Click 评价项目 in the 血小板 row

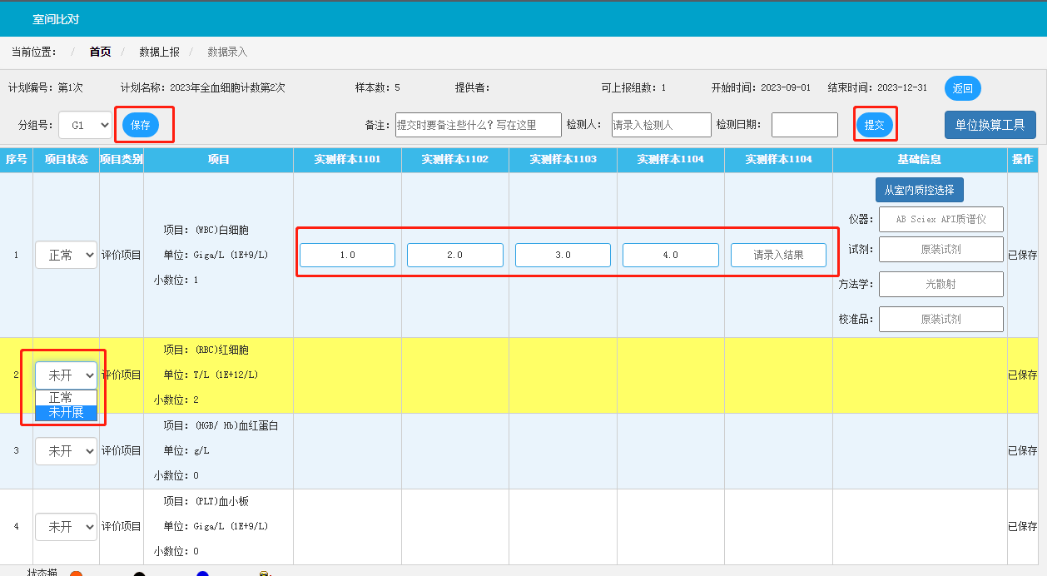121,527
